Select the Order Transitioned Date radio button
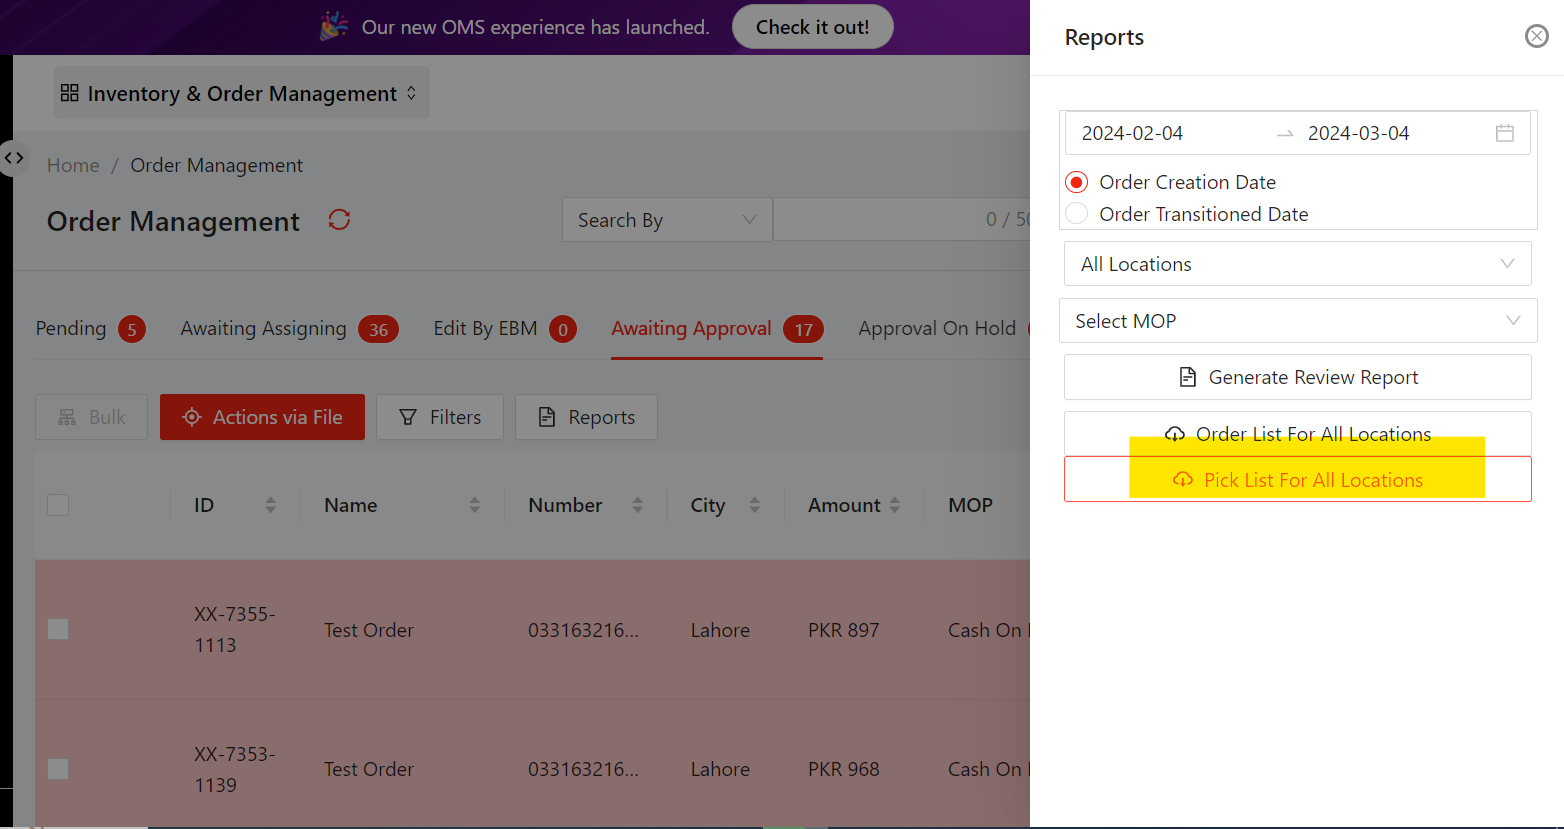1564x829 pixels. [1077, 214]
